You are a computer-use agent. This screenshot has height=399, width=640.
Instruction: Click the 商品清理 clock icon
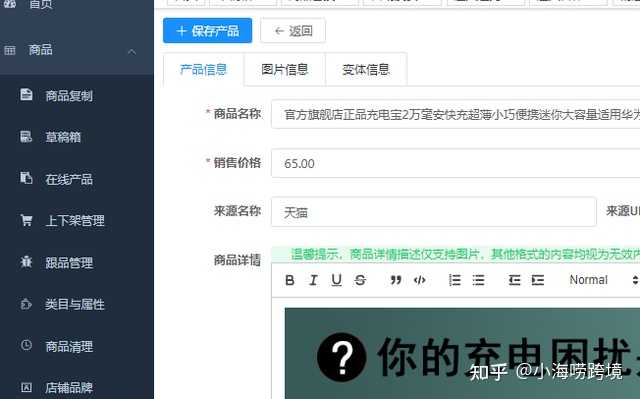[26, 345]
